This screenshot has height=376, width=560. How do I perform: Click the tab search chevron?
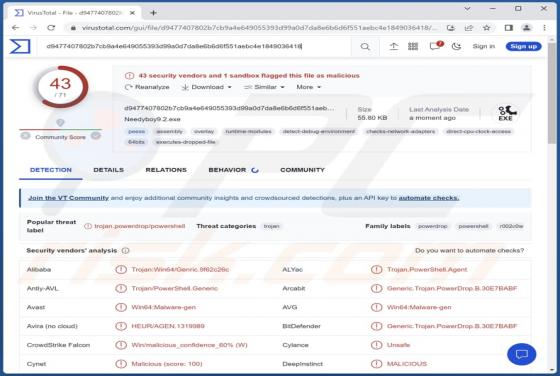tap(467, 9)
